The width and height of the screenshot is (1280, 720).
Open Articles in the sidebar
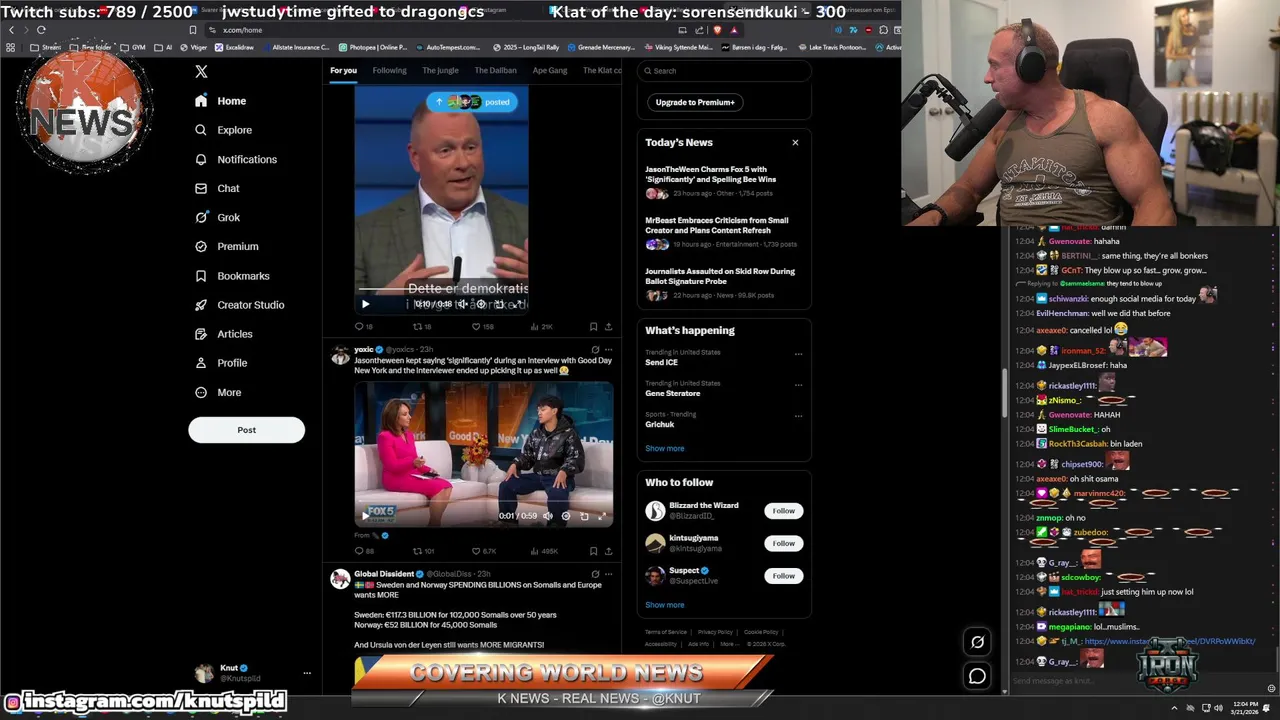[x=223, y=334]
